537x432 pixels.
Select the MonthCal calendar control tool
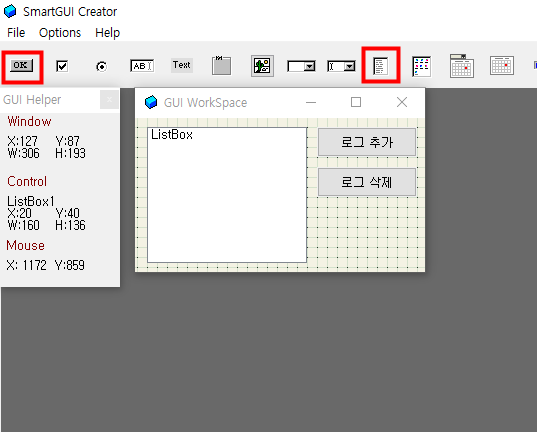point(502,65)
